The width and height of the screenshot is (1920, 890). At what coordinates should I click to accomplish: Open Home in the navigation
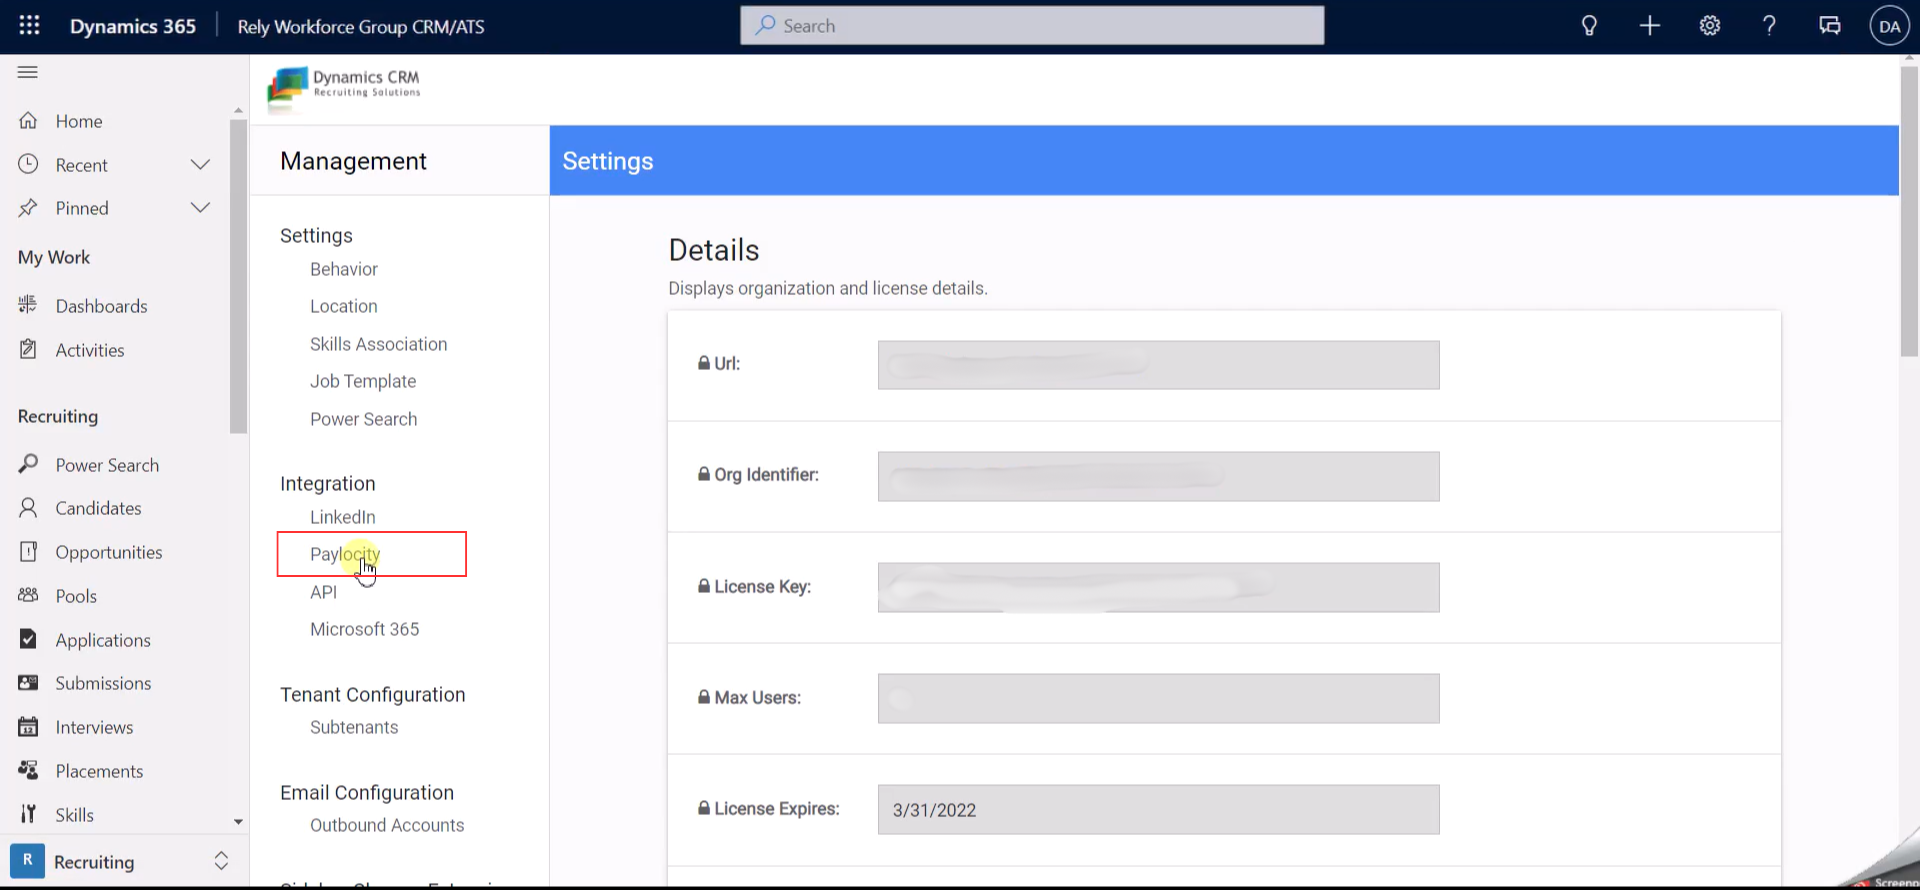(79, 121)
